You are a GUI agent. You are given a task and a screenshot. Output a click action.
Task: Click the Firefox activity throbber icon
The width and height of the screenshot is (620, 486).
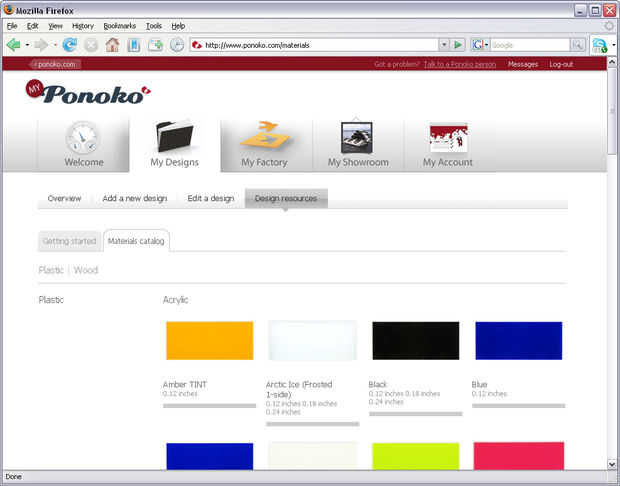[609, 26]
